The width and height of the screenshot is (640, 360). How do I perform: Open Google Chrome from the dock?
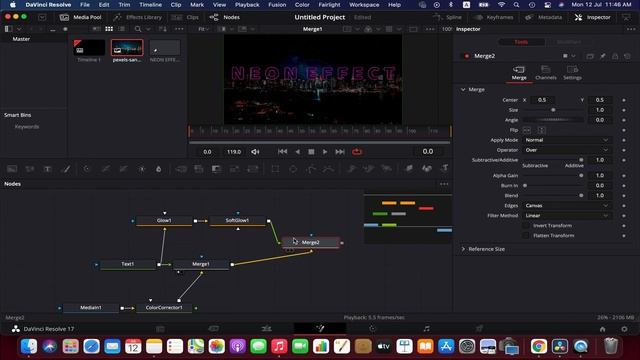539,347
